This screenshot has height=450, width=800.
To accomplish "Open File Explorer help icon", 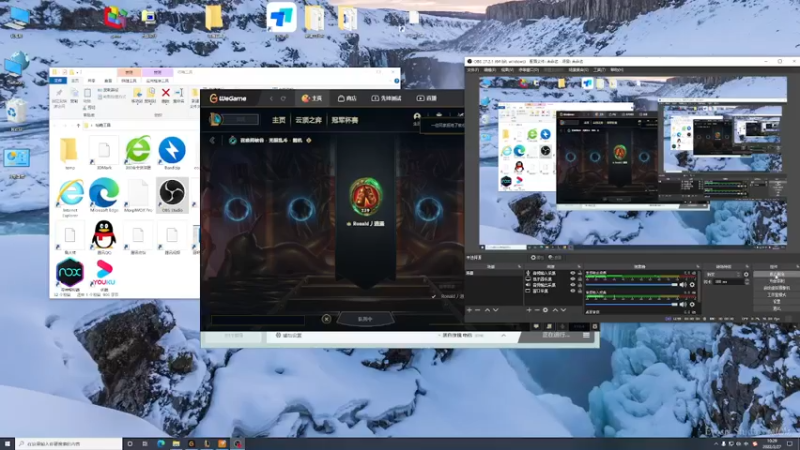I will (x=396, y=81).
